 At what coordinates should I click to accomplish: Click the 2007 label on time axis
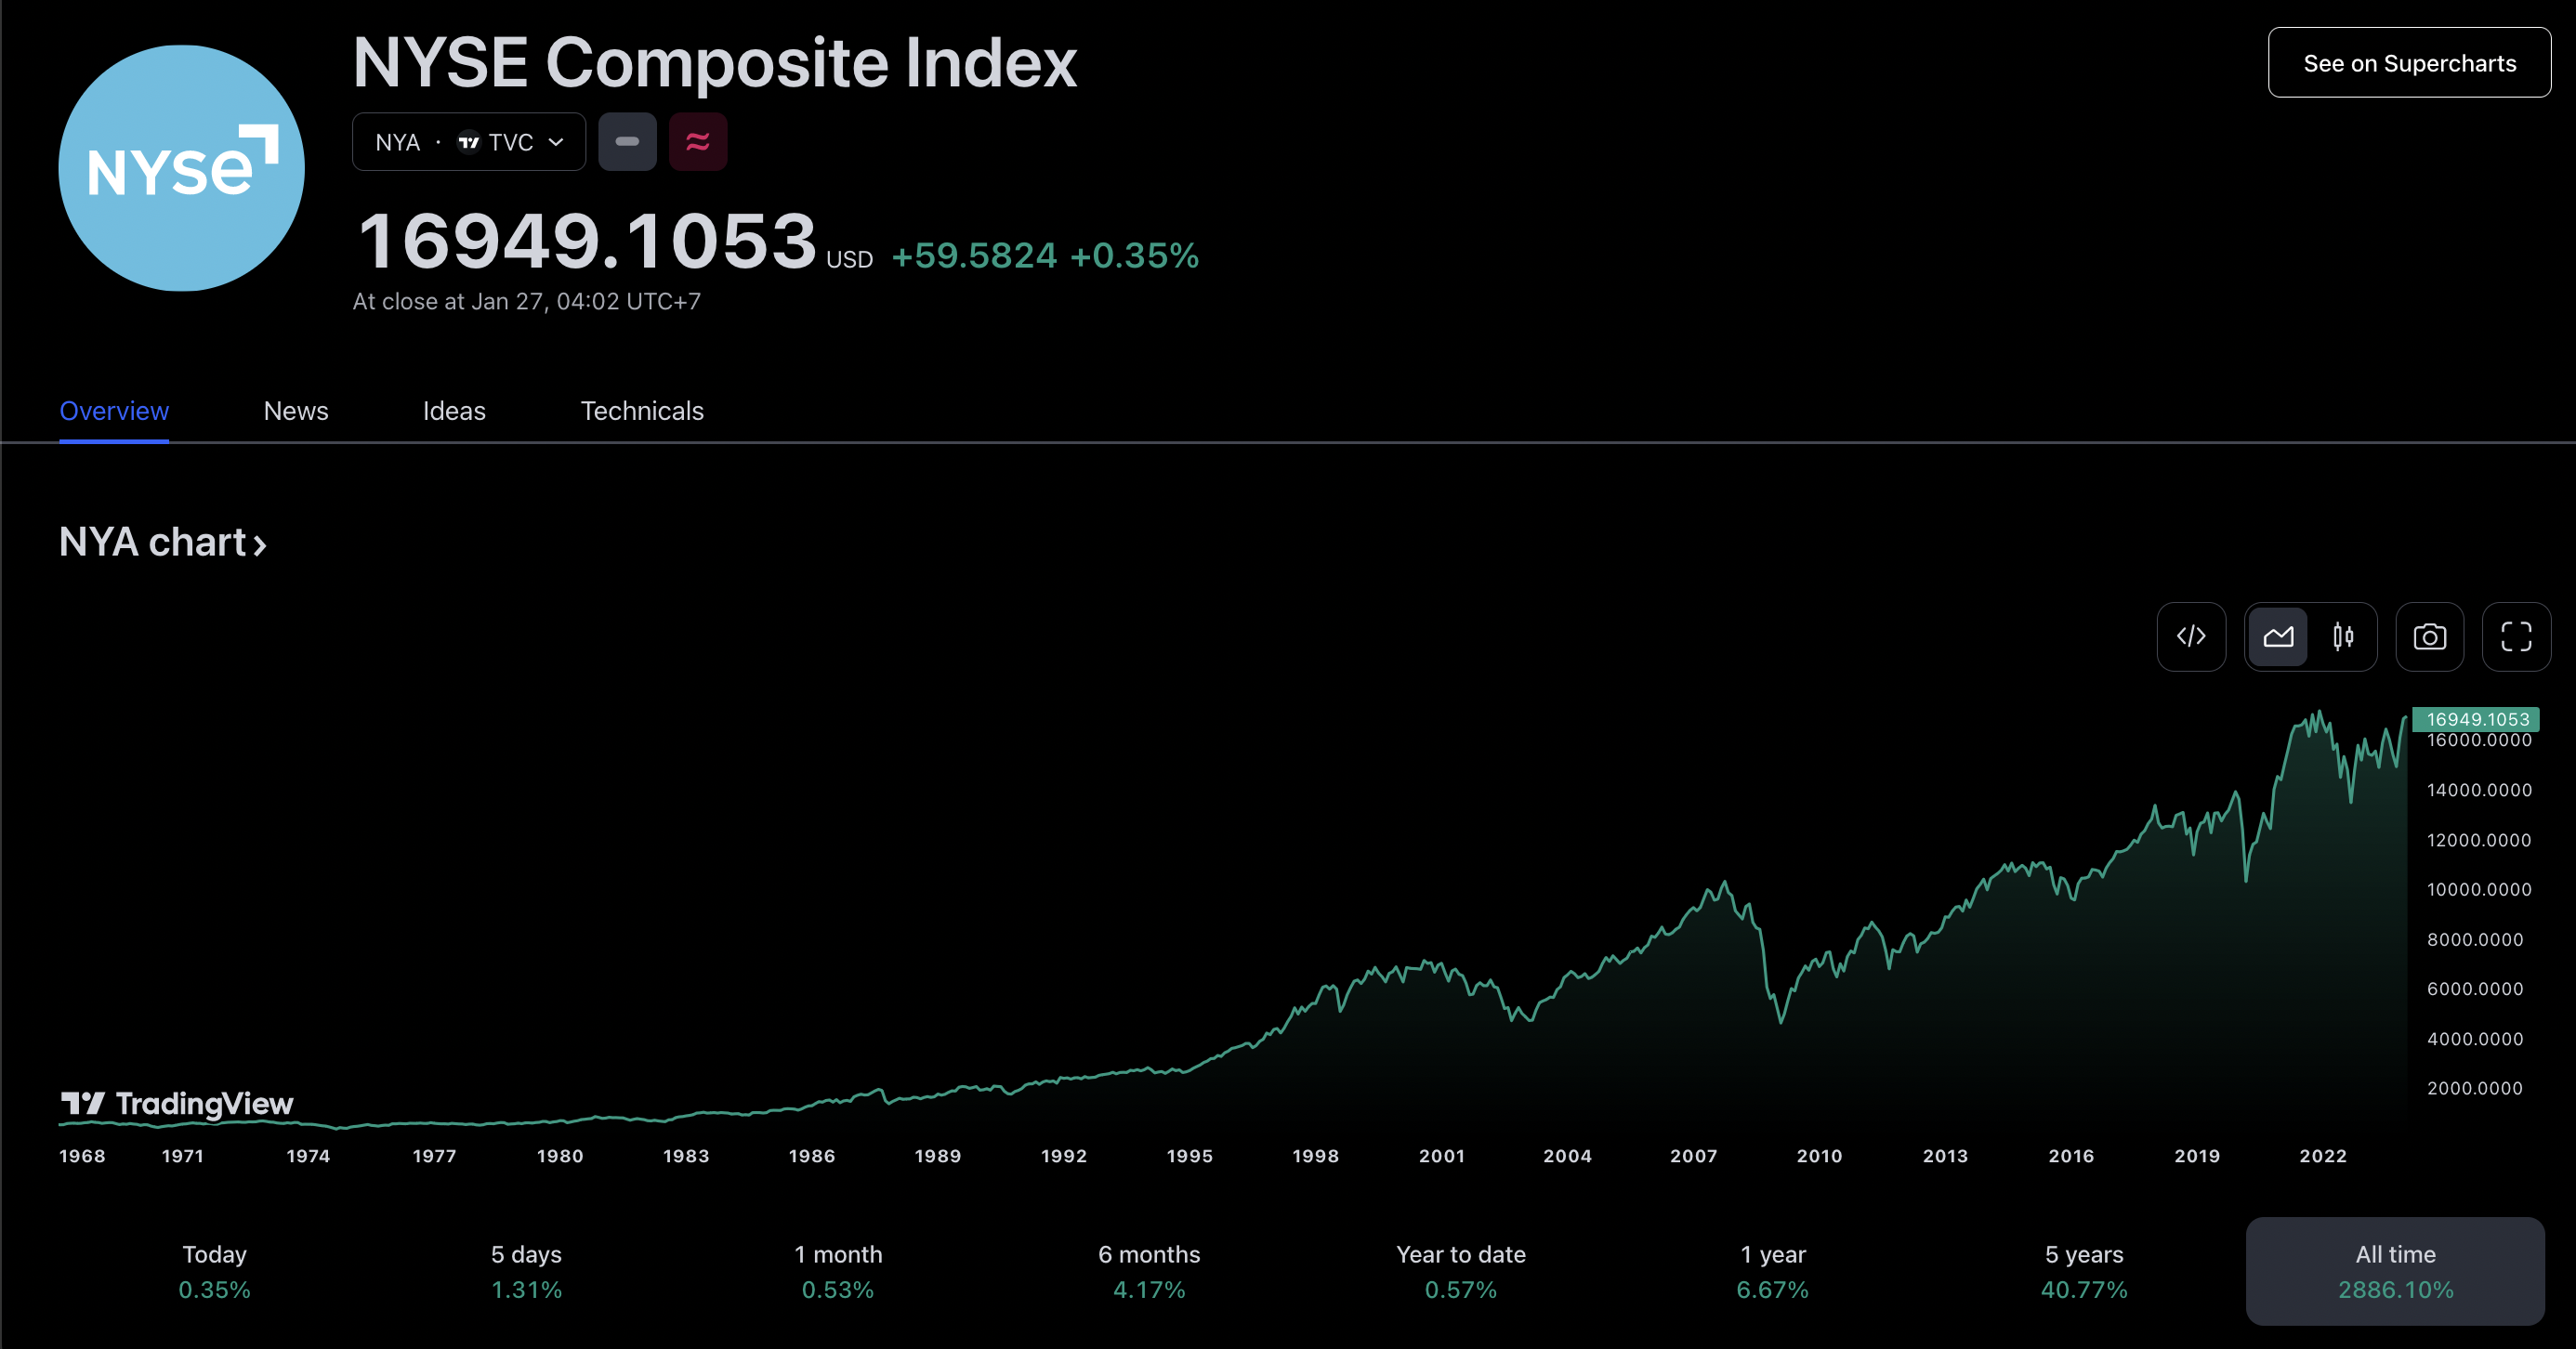point(1693,1156)
